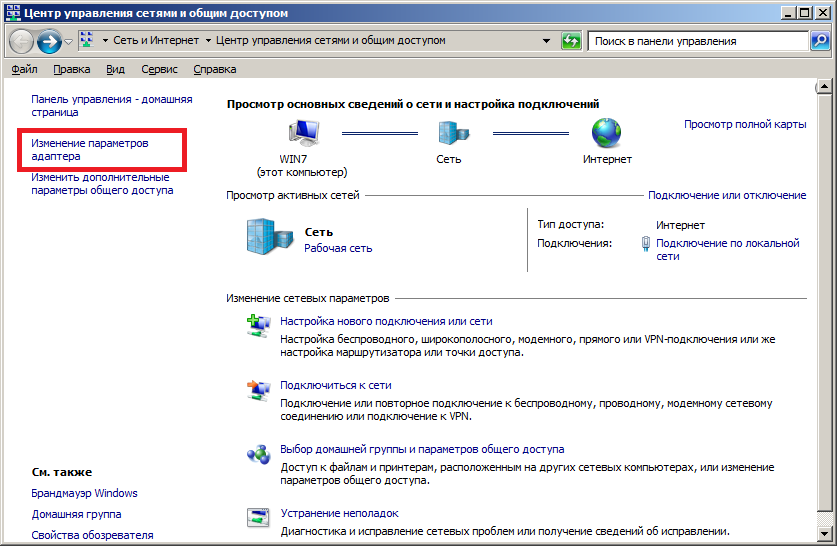
Task: Click the Устранение неполадок troubleshooting icon
Action: (258, 518)
